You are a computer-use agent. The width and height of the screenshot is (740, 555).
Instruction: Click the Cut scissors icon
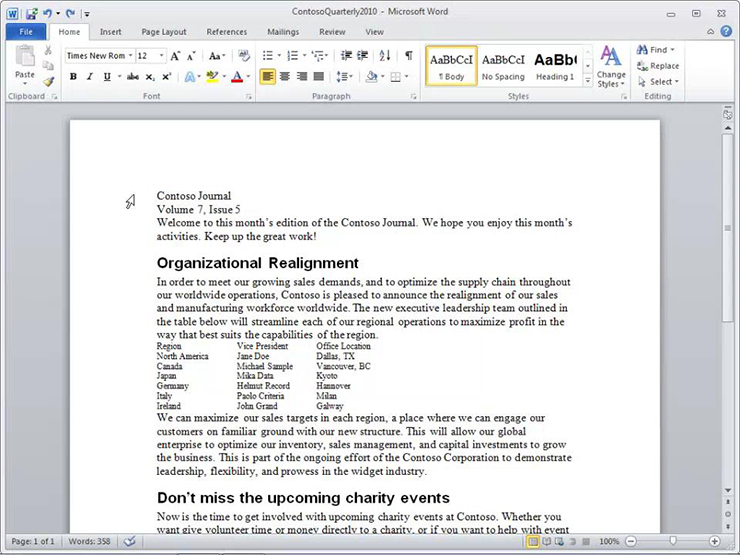tap(48, 50)
